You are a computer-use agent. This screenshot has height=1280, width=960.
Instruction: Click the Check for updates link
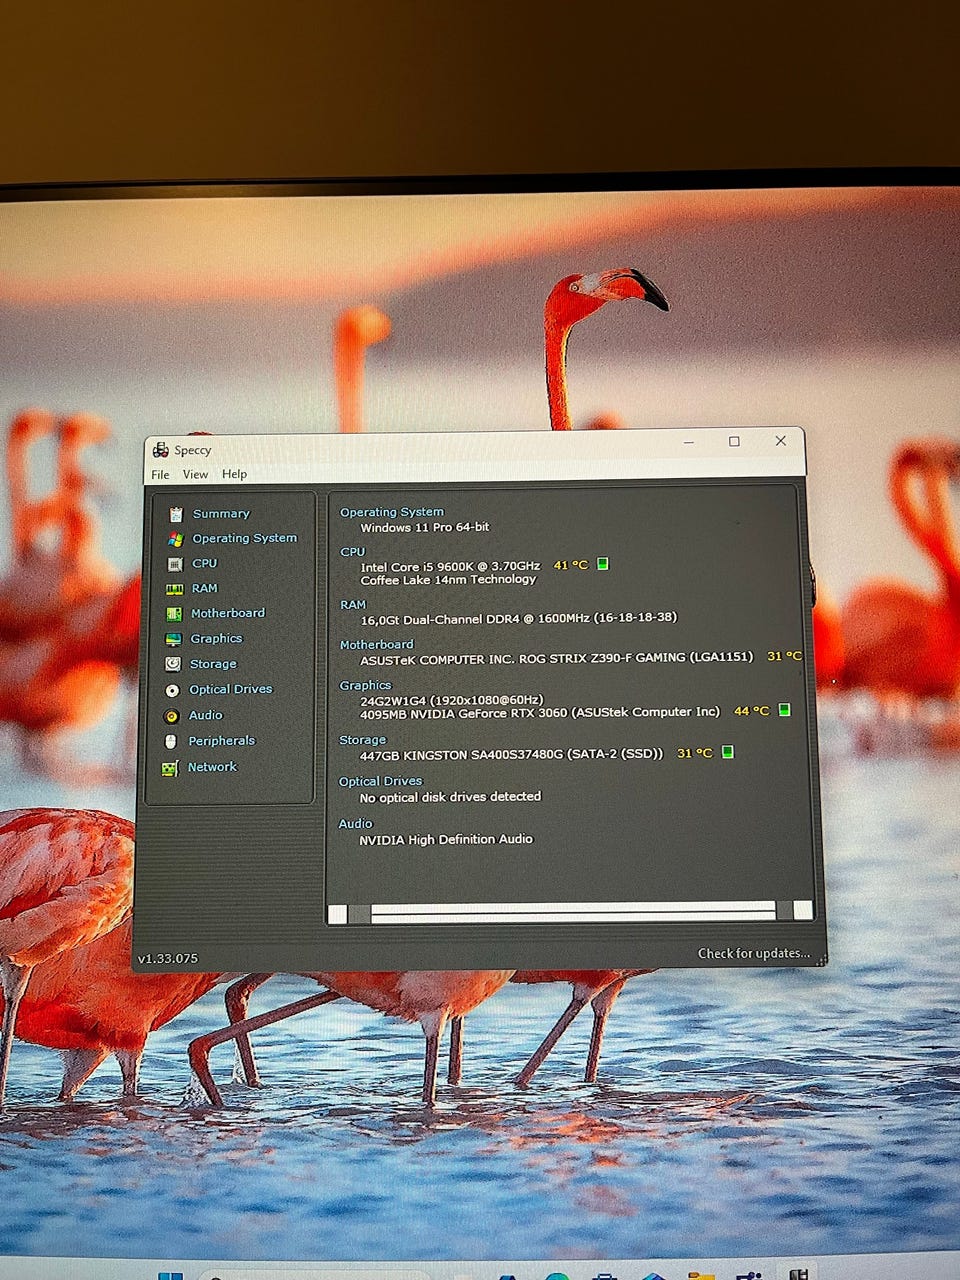click(754, 953)
